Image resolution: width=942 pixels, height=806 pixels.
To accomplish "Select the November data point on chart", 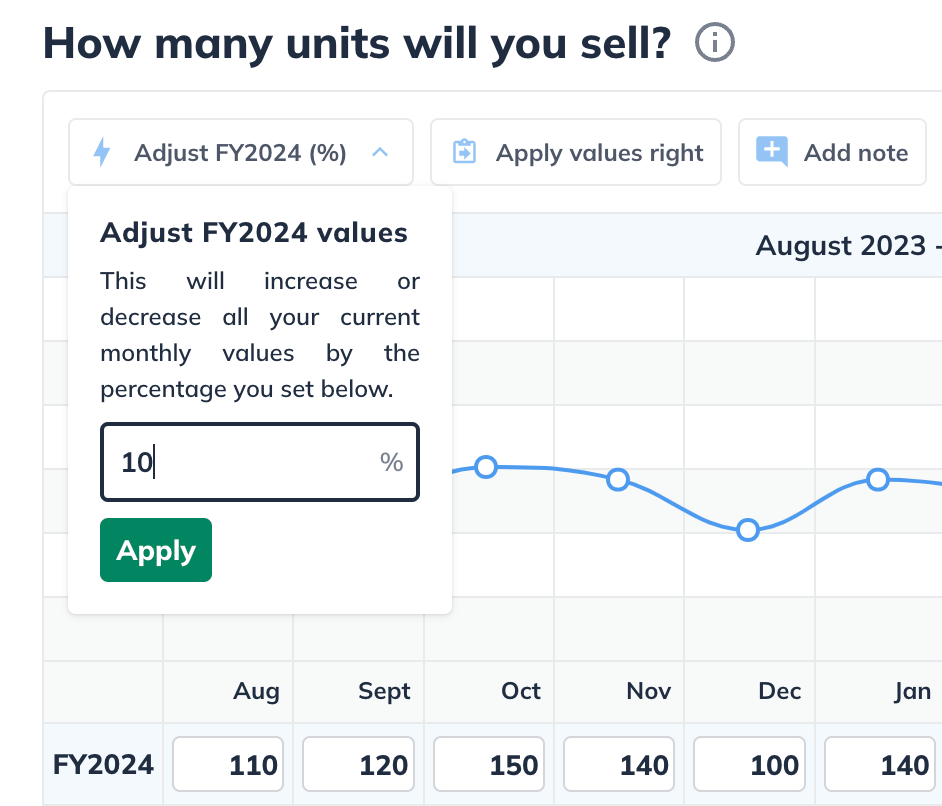I will 618,479.
